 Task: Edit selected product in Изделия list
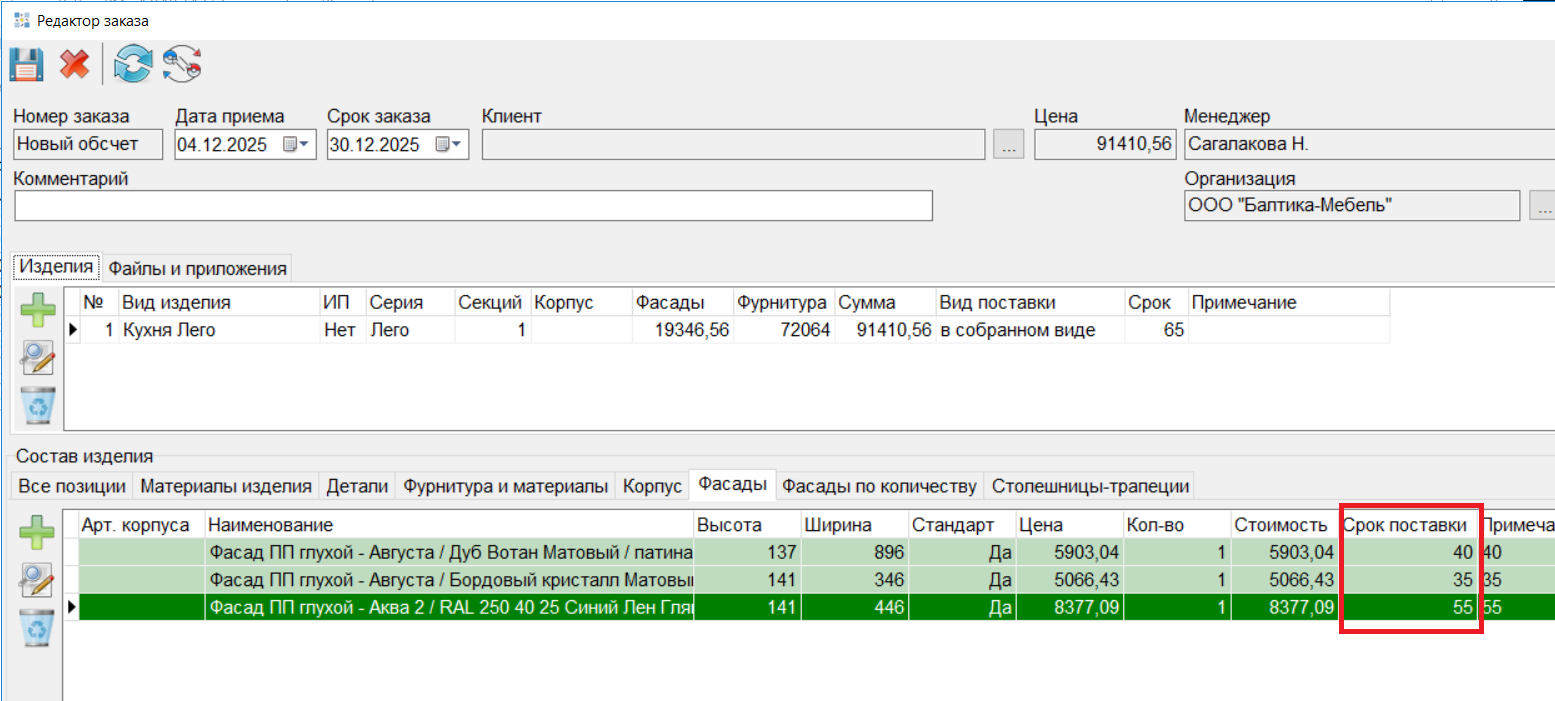pos(39,358)
